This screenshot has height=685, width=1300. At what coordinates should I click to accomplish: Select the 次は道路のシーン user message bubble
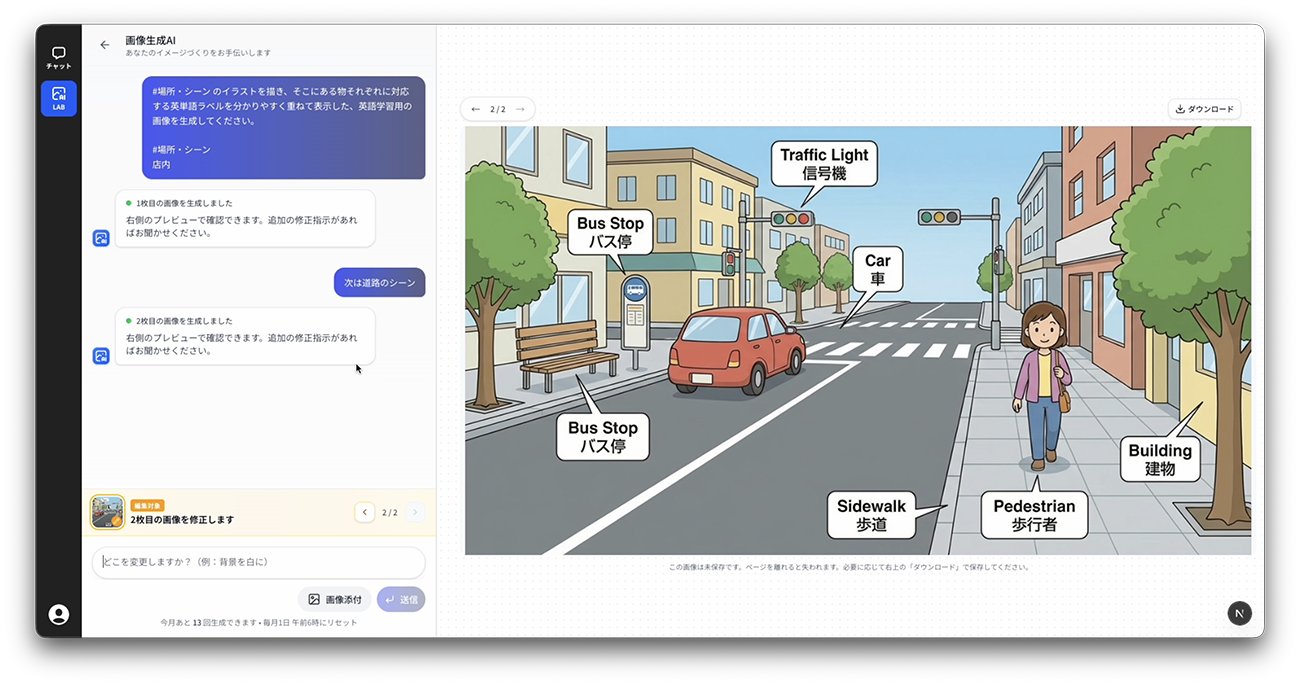pos(379,283)
